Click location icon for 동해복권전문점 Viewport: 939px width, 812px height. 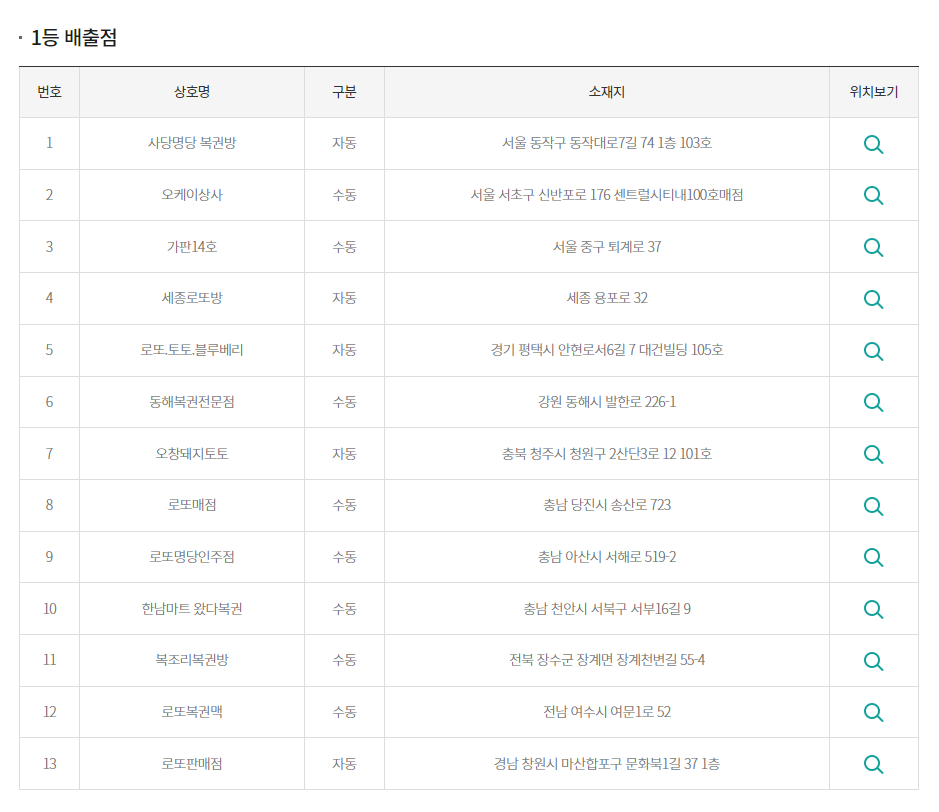tap(873, 402)
